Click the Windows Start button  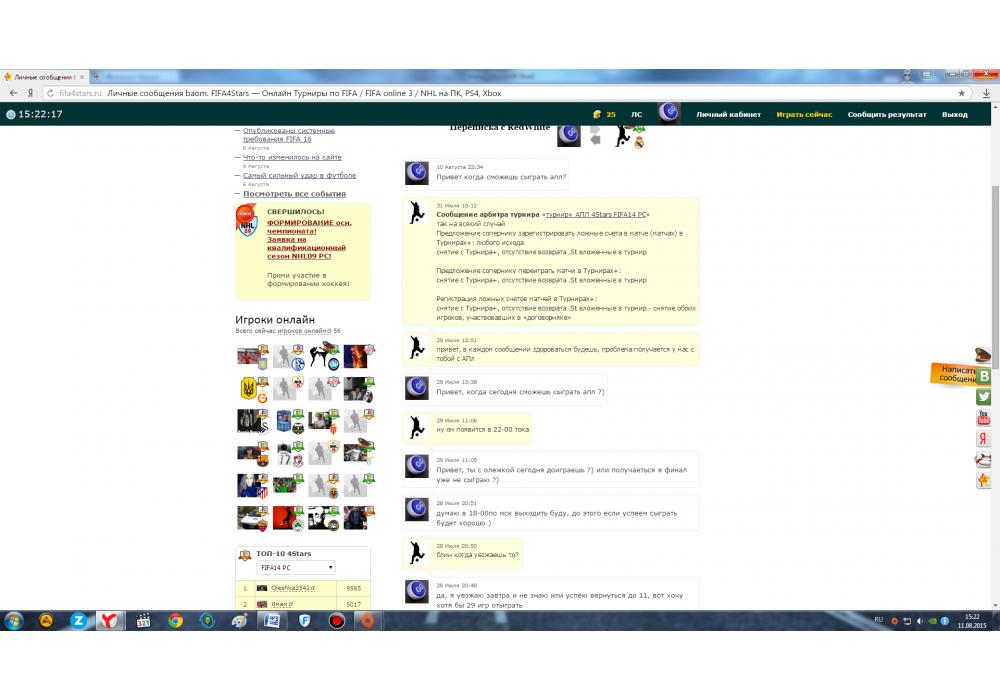tap(14, 620)
